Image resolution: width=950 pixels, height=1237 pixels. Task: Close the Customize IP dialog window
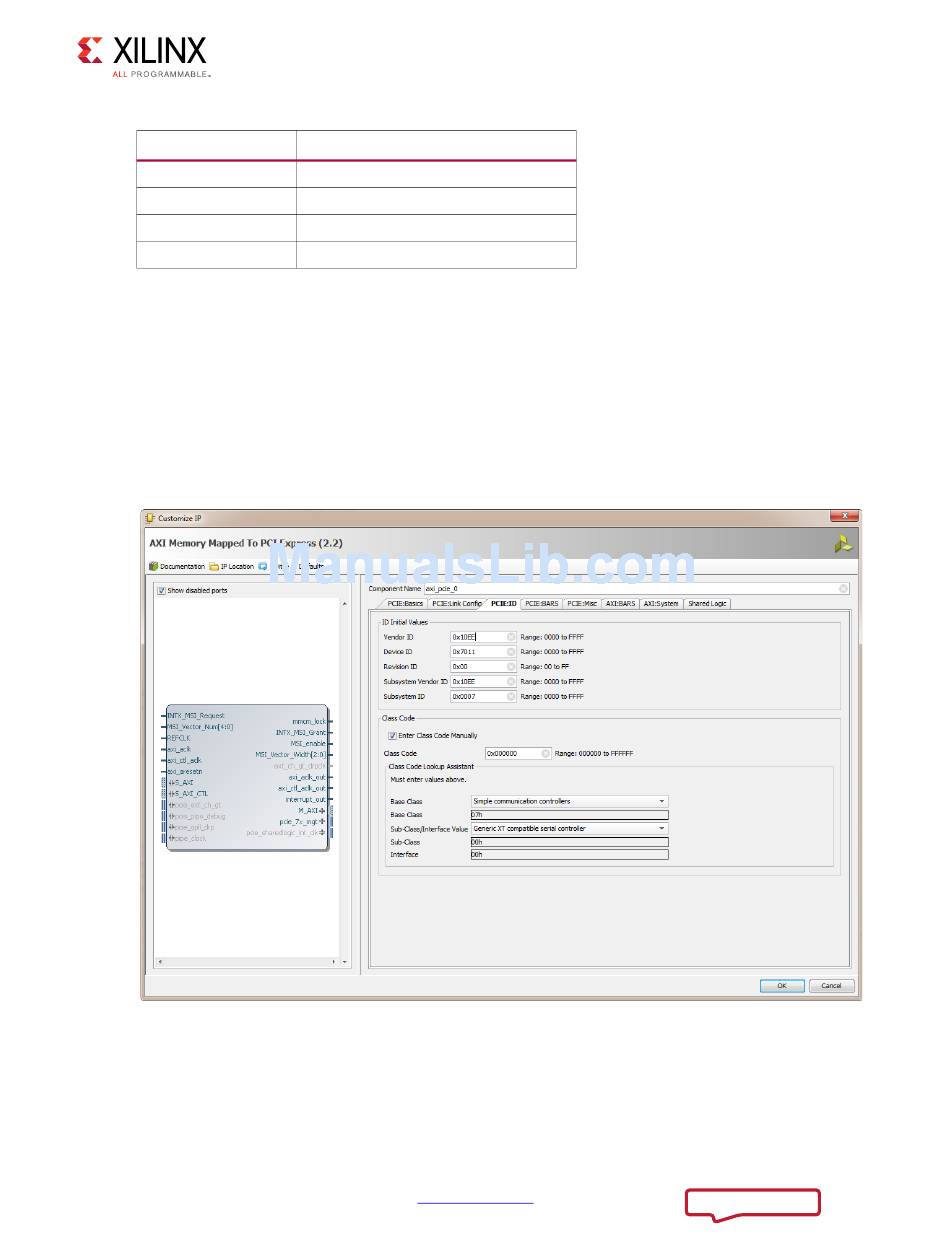click(x=845, y=517)
